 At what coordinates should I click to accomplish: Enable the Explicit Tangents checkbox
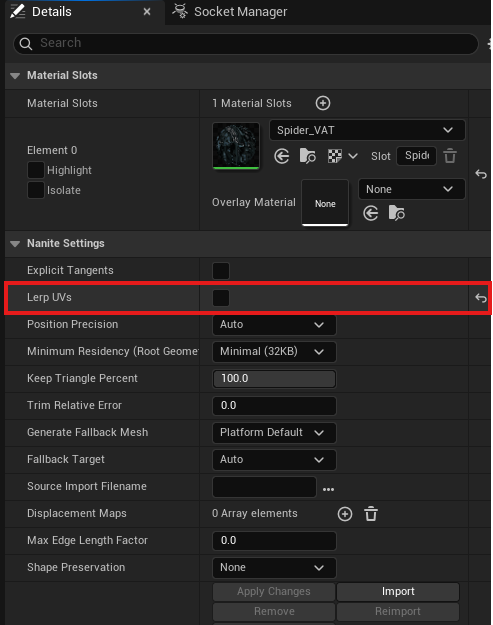(221, 271)
